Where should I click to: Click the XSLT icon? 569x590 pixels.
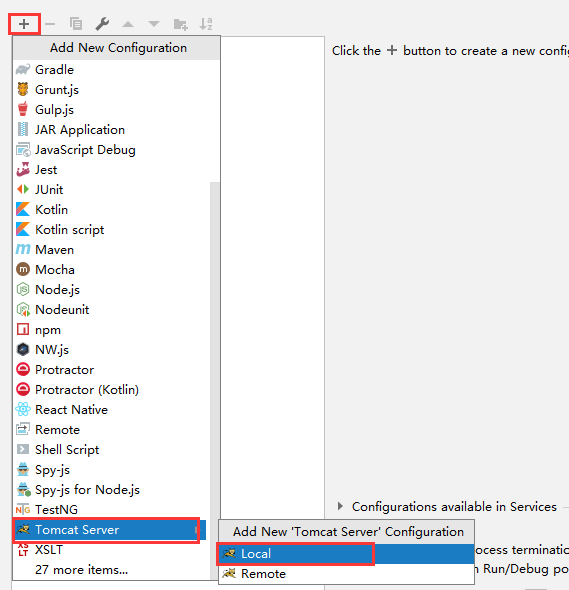coord(23,549)
